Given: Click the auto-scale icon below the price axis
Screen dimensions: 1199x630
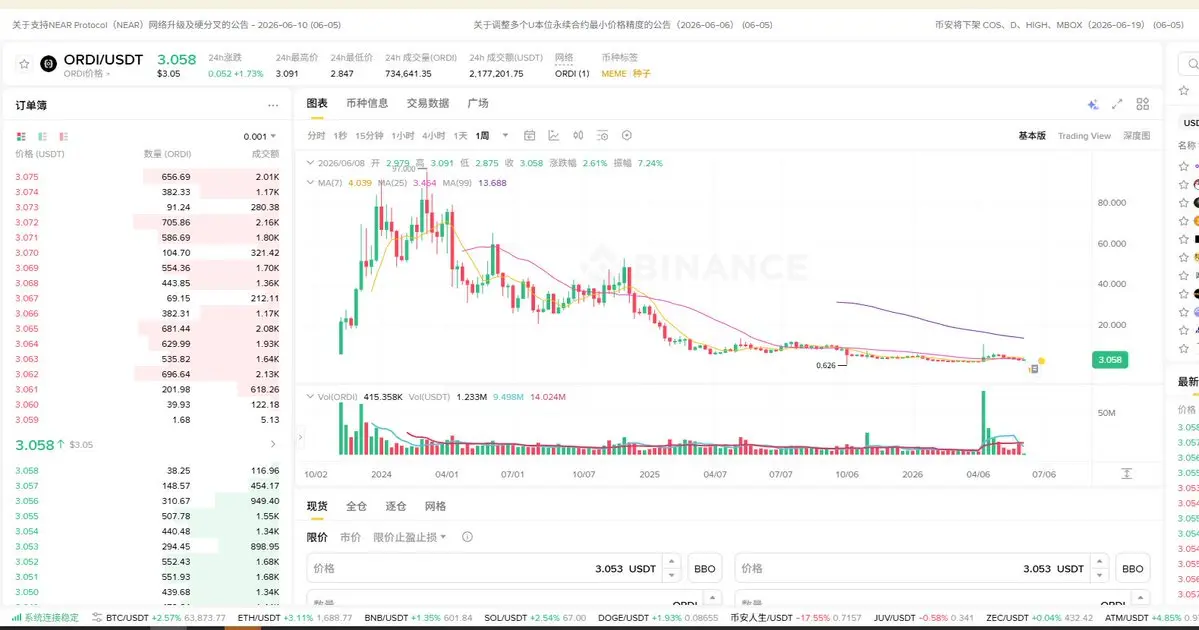Looking at the screenshot, I should (x=1126, y=474).
